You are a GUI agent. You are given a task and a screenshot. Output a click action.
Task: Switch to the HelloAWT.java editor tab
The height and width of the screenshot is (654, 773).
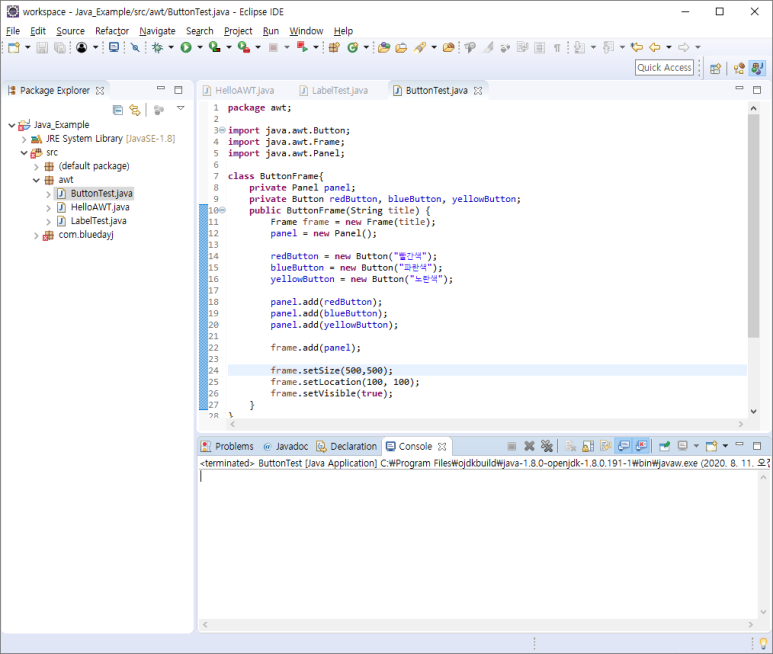tap(244, 90)
